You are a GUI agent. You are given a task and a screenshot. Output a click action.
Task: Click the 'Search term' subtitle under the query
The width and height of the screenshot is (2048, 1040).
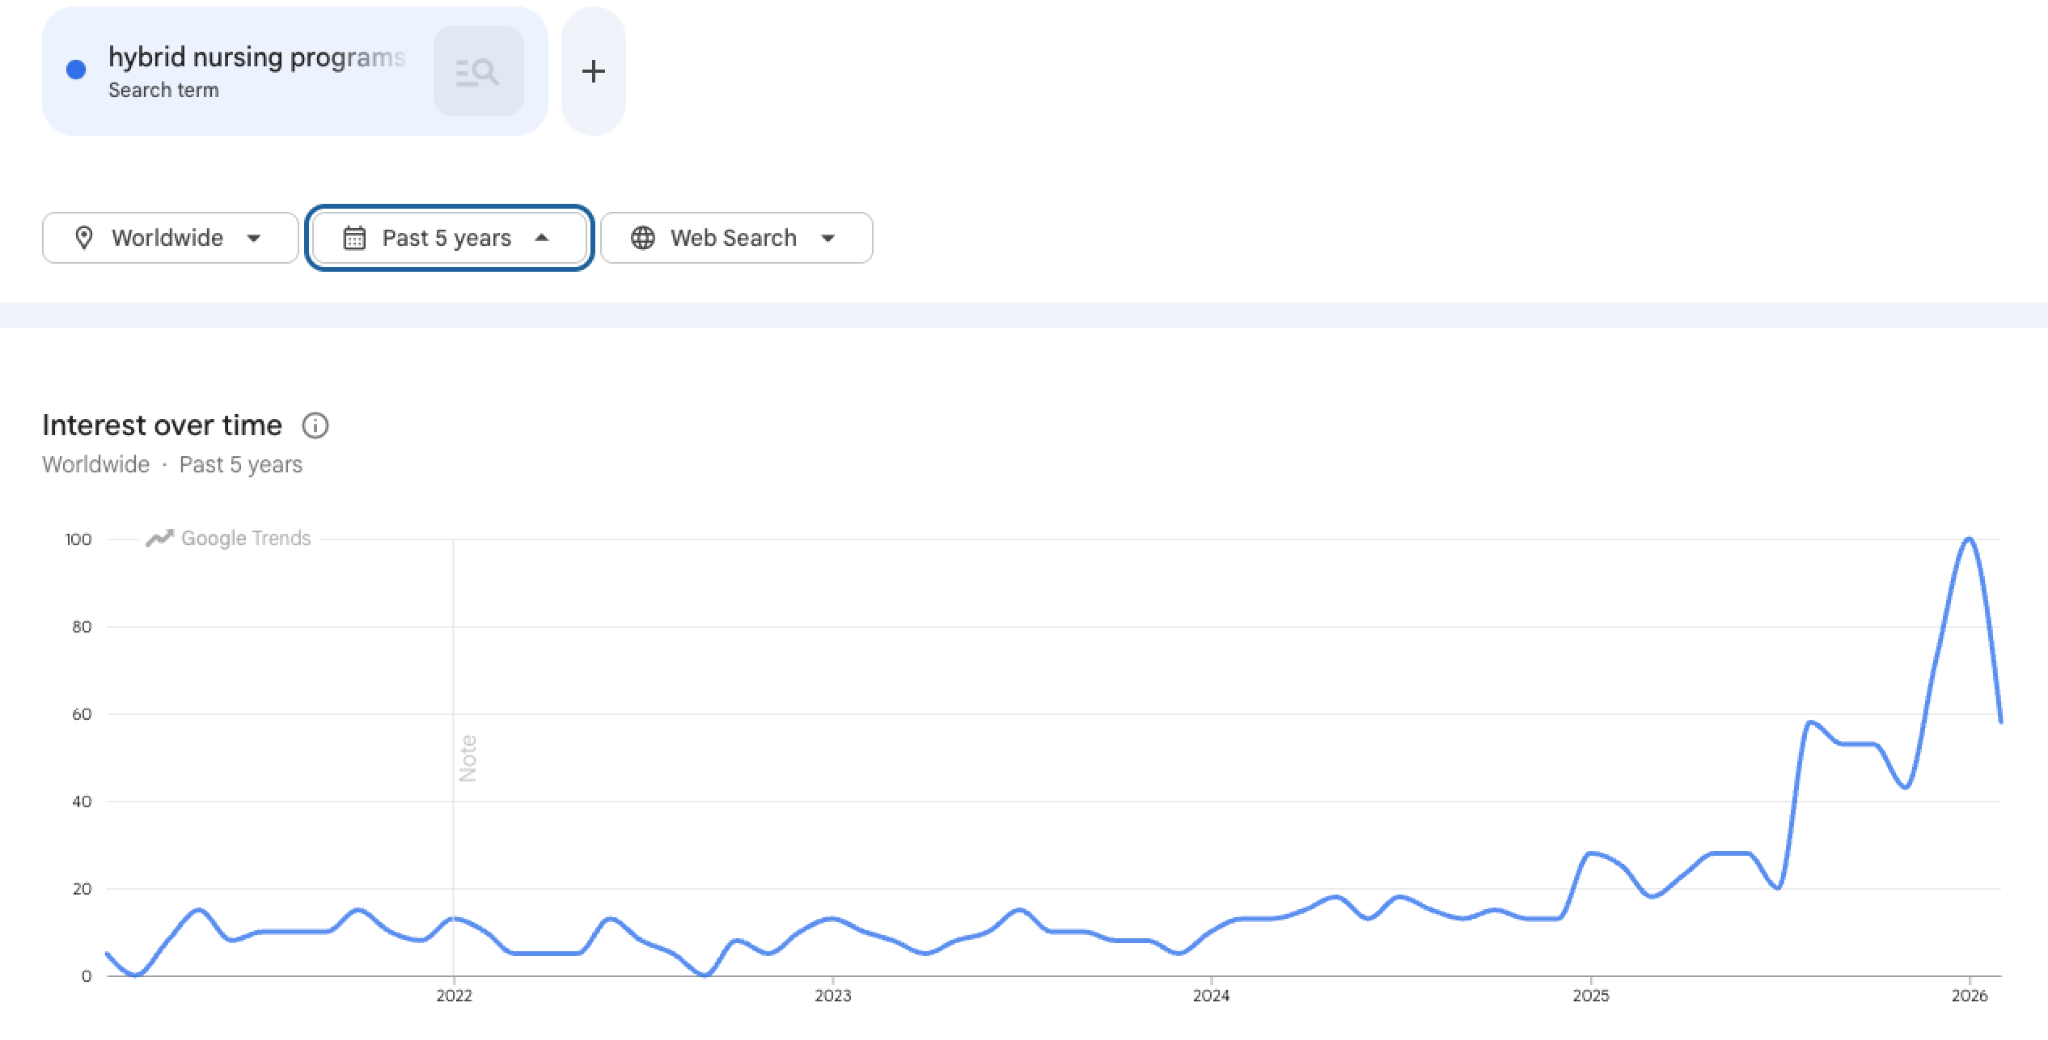[x=163, y=90]
